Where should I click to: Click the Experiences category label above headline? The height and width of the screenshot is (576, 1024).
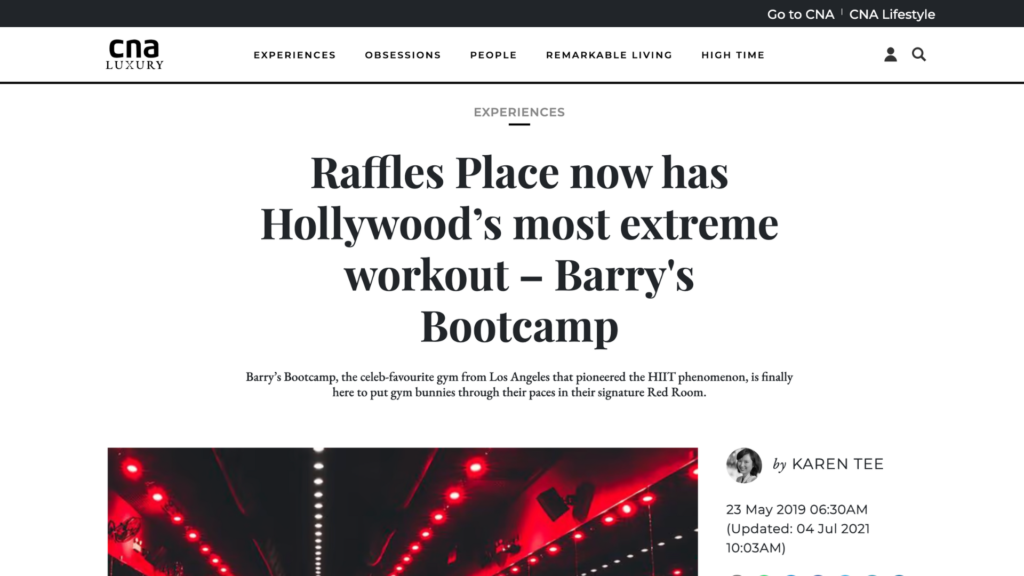click(x=519, y=112)
